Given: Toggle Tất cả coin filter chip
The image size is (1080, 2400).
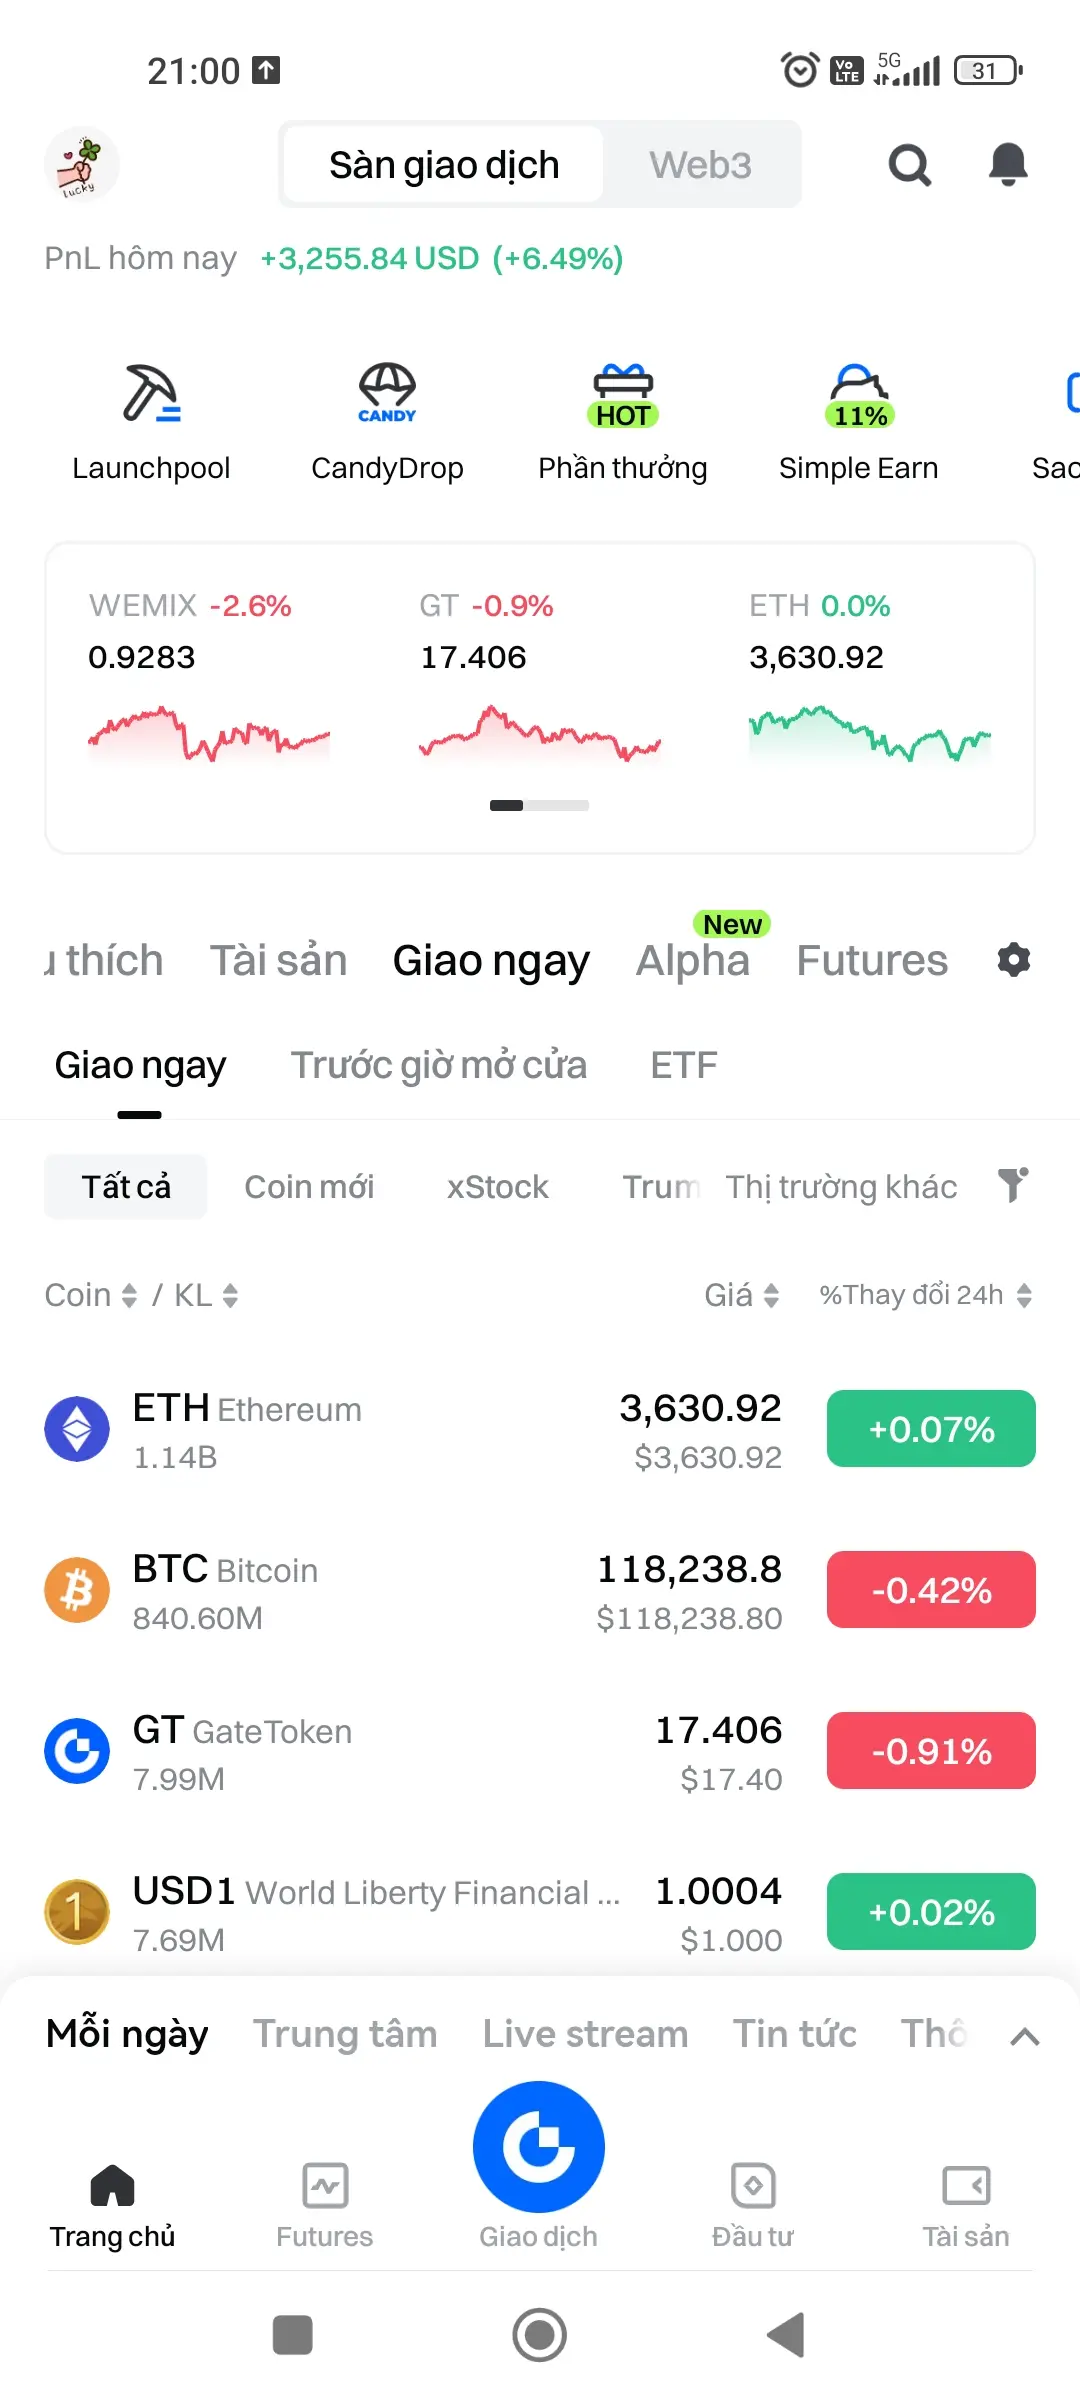Looking at the screenshot, I should pos(126,1187).
